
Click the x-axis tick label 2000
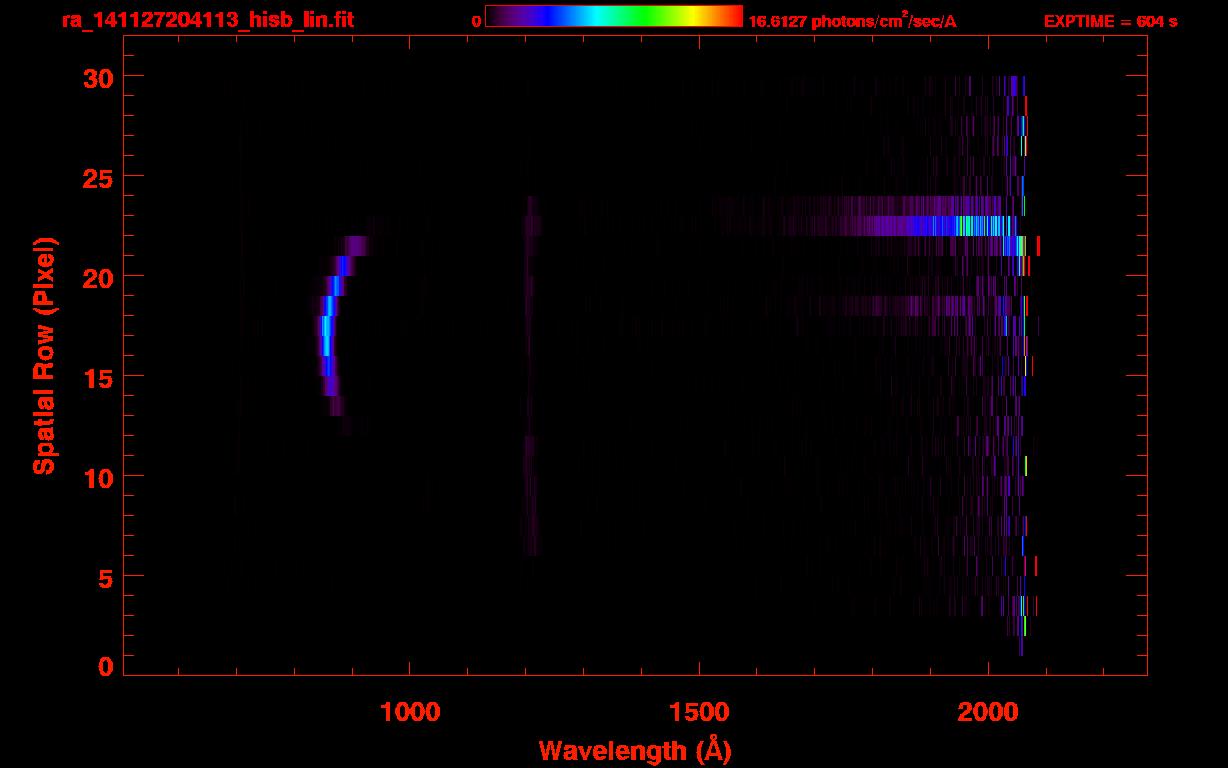tap(988, 710)
